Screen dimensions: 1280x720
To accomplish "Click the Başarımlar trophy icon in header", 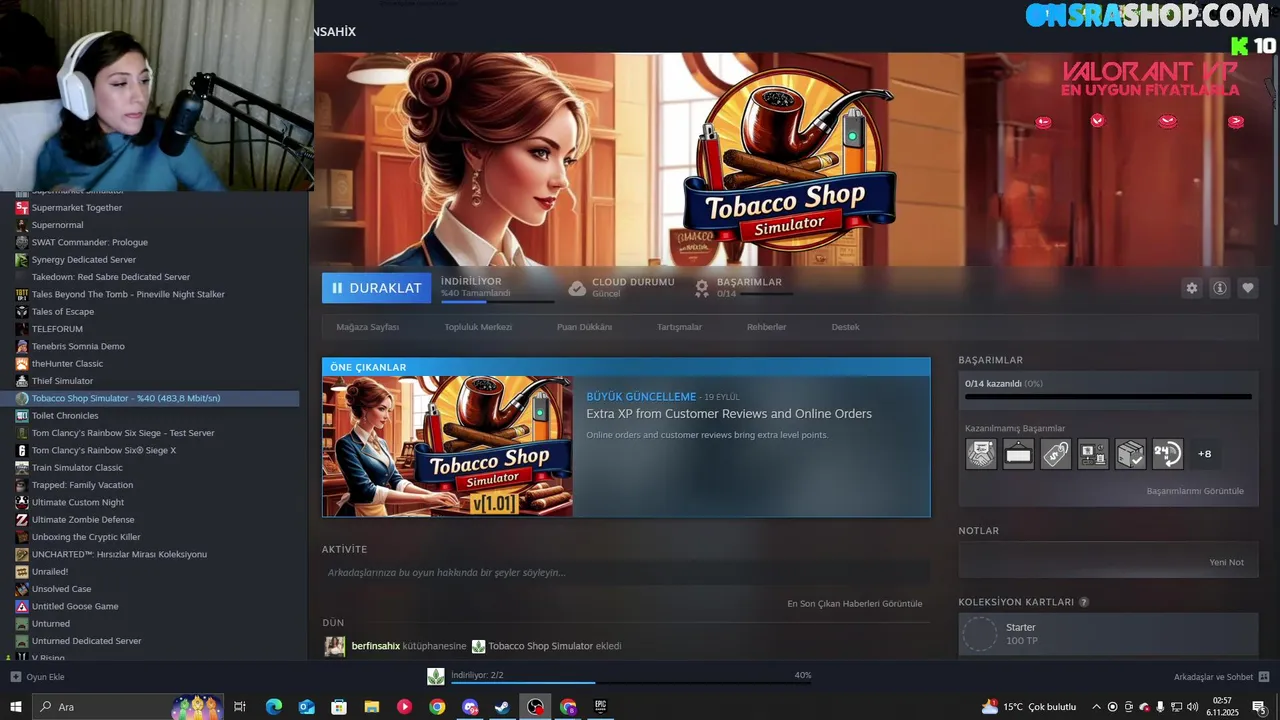I will [702, 288].
